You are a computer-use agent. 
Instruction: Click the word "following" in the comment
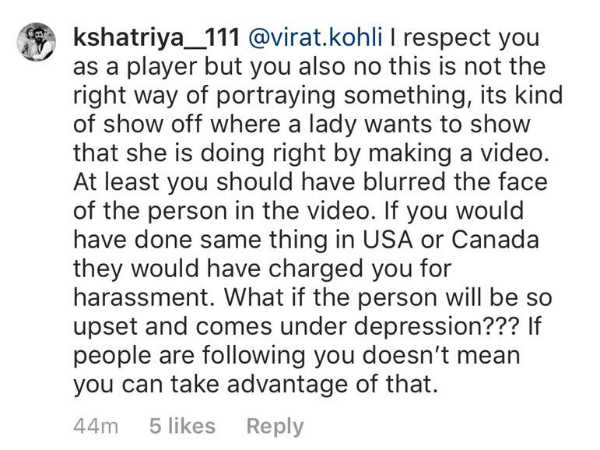[x=254, y=356]
